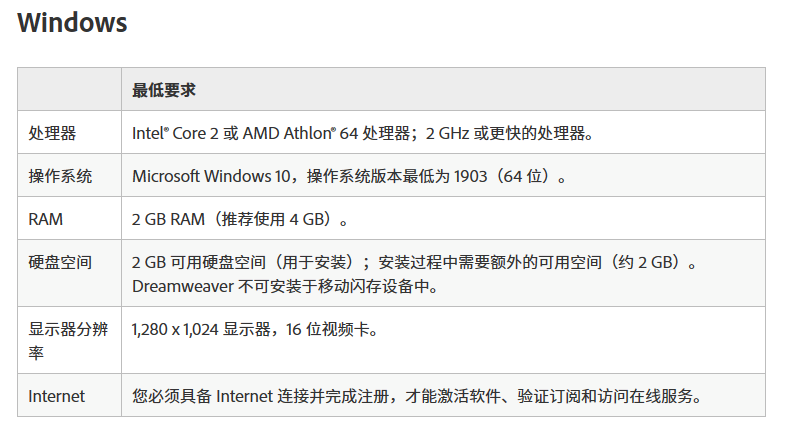Click the Windows heading

pyautogui.click(x=72, y=23)
